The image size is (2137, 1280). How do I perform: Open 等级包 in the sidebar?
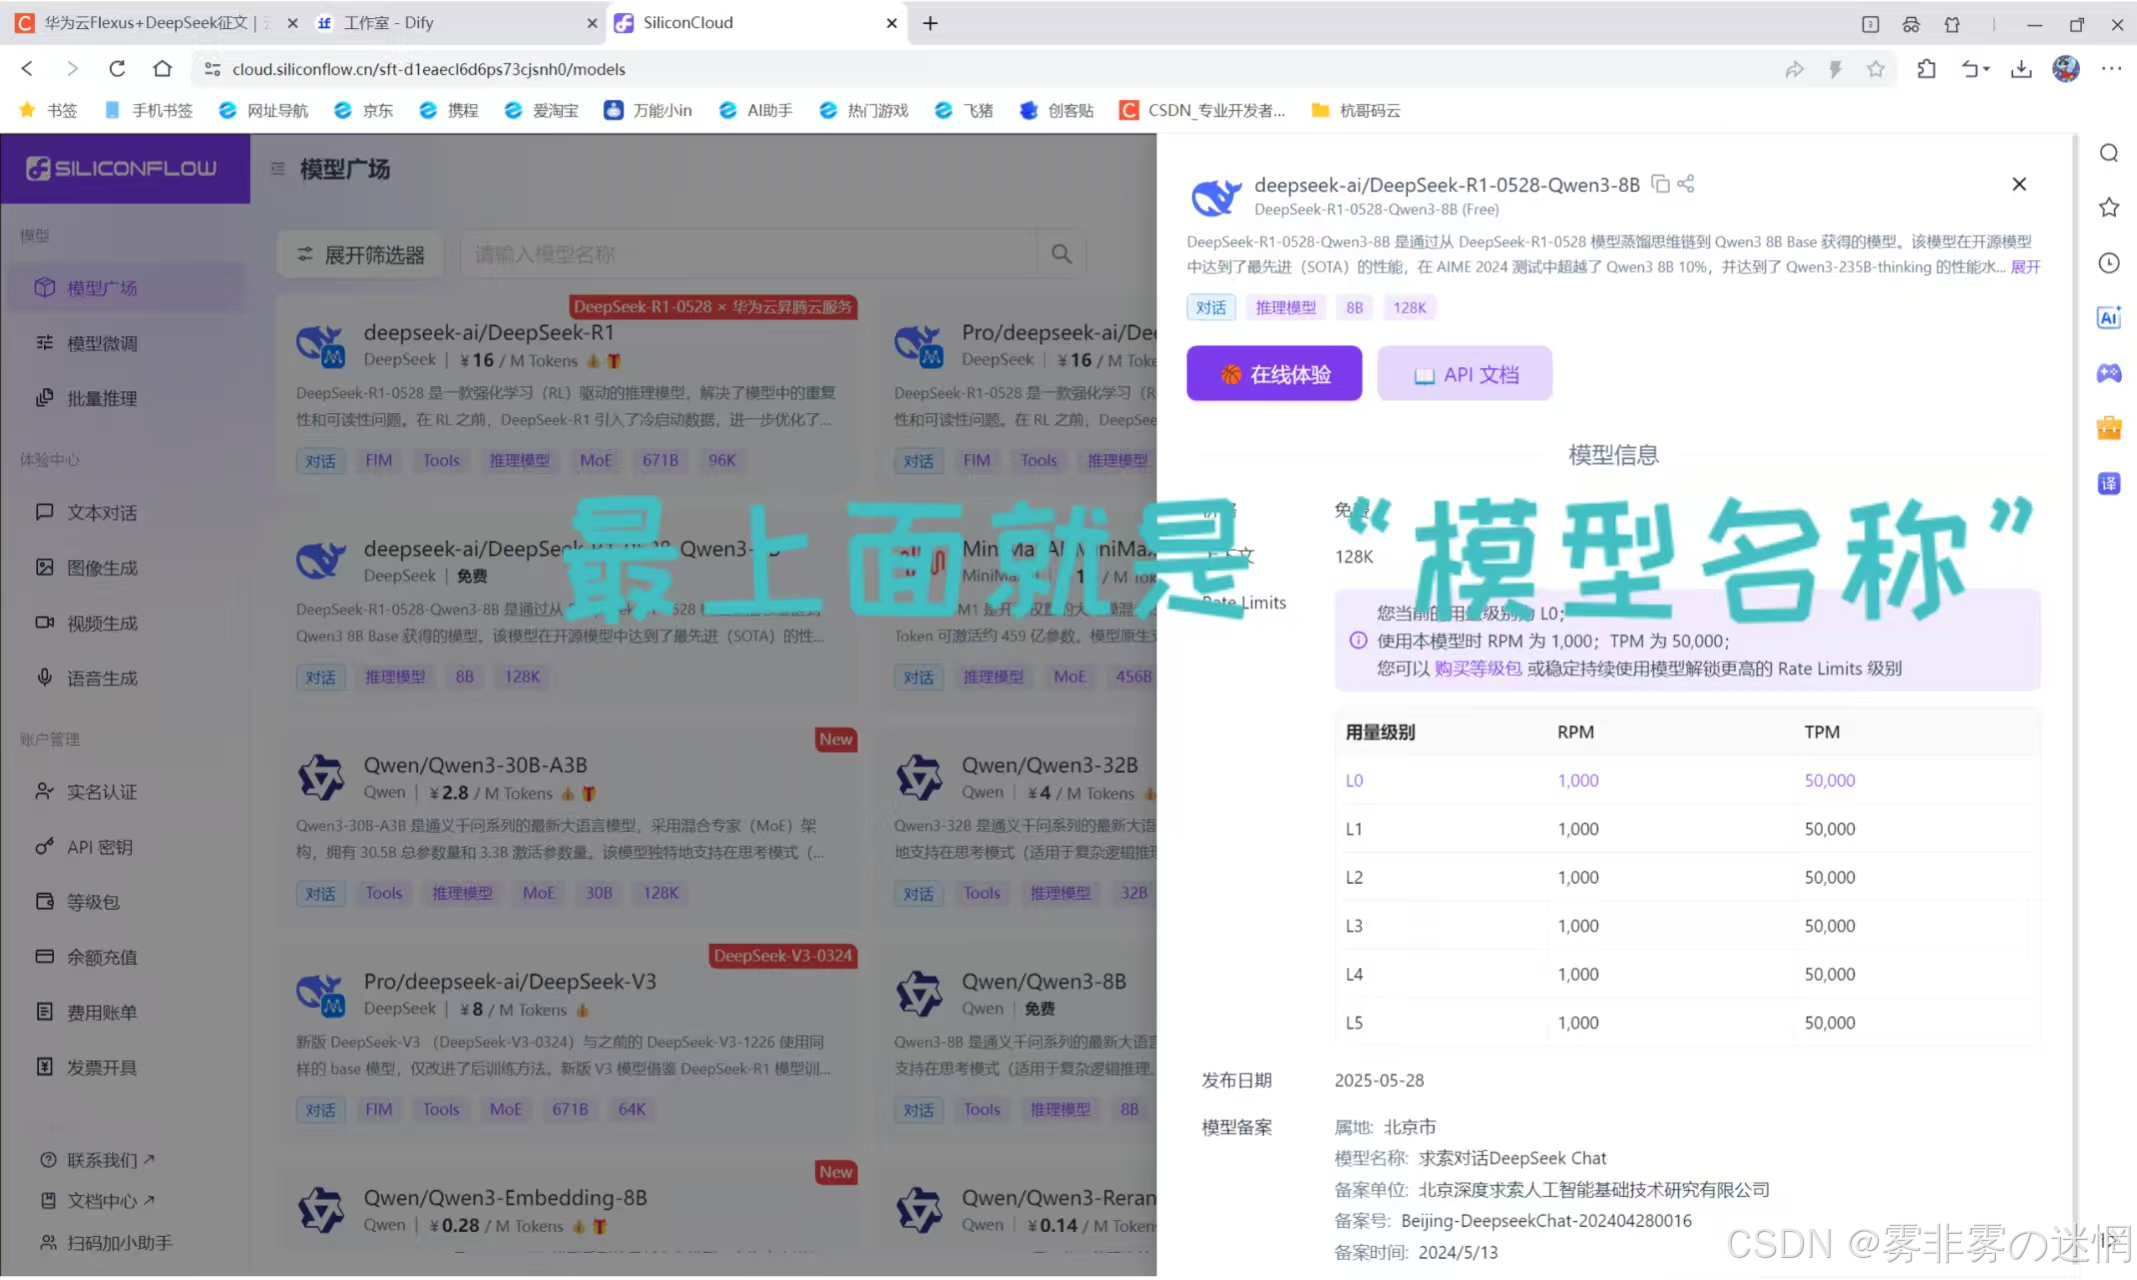coord(125,902)
